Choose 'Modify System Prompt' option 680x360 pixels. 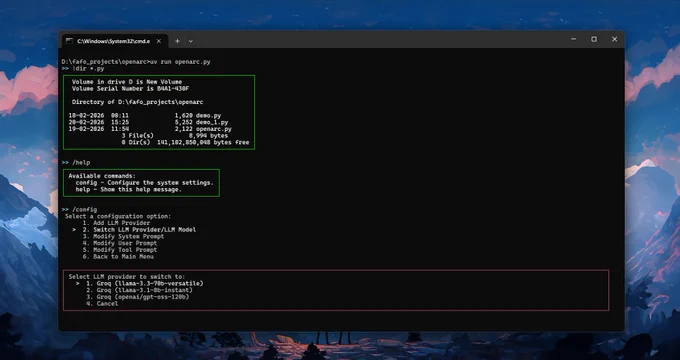(x=124, y=236)
